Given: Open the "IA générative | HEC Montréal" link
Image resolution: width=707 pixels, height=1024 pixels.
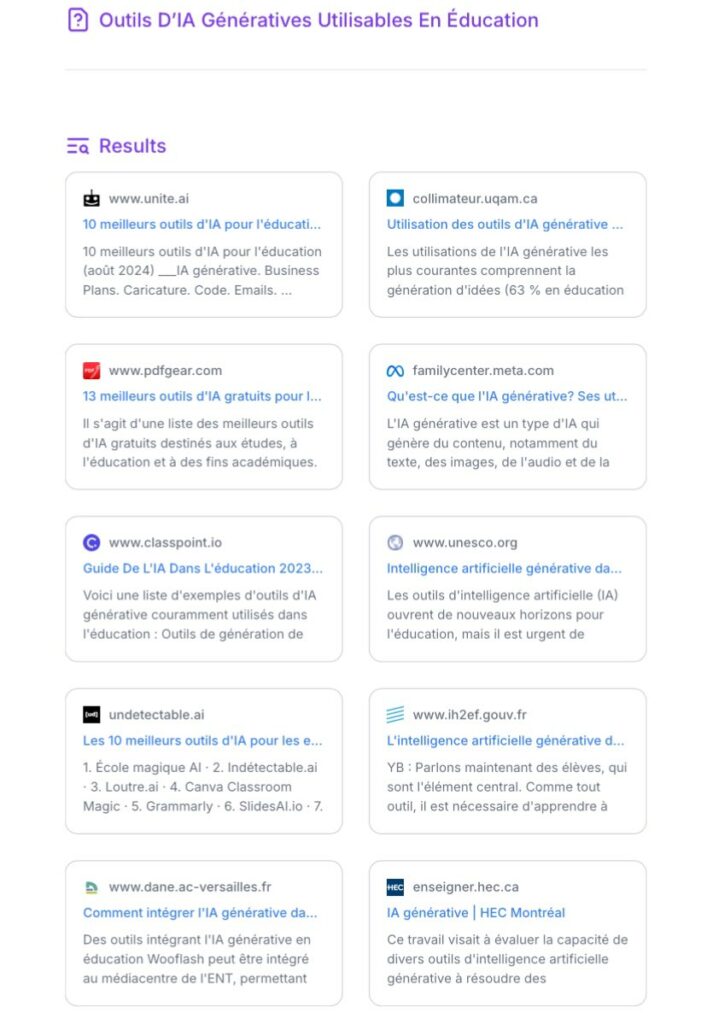Looking at the screenshot, I should click(x=476, y=912).
